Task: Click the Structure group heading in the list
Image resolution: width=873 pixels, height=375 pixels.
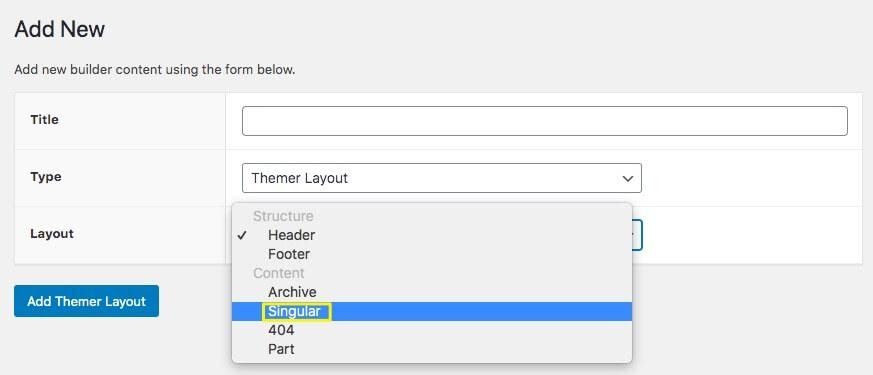Action: (283, 216)
